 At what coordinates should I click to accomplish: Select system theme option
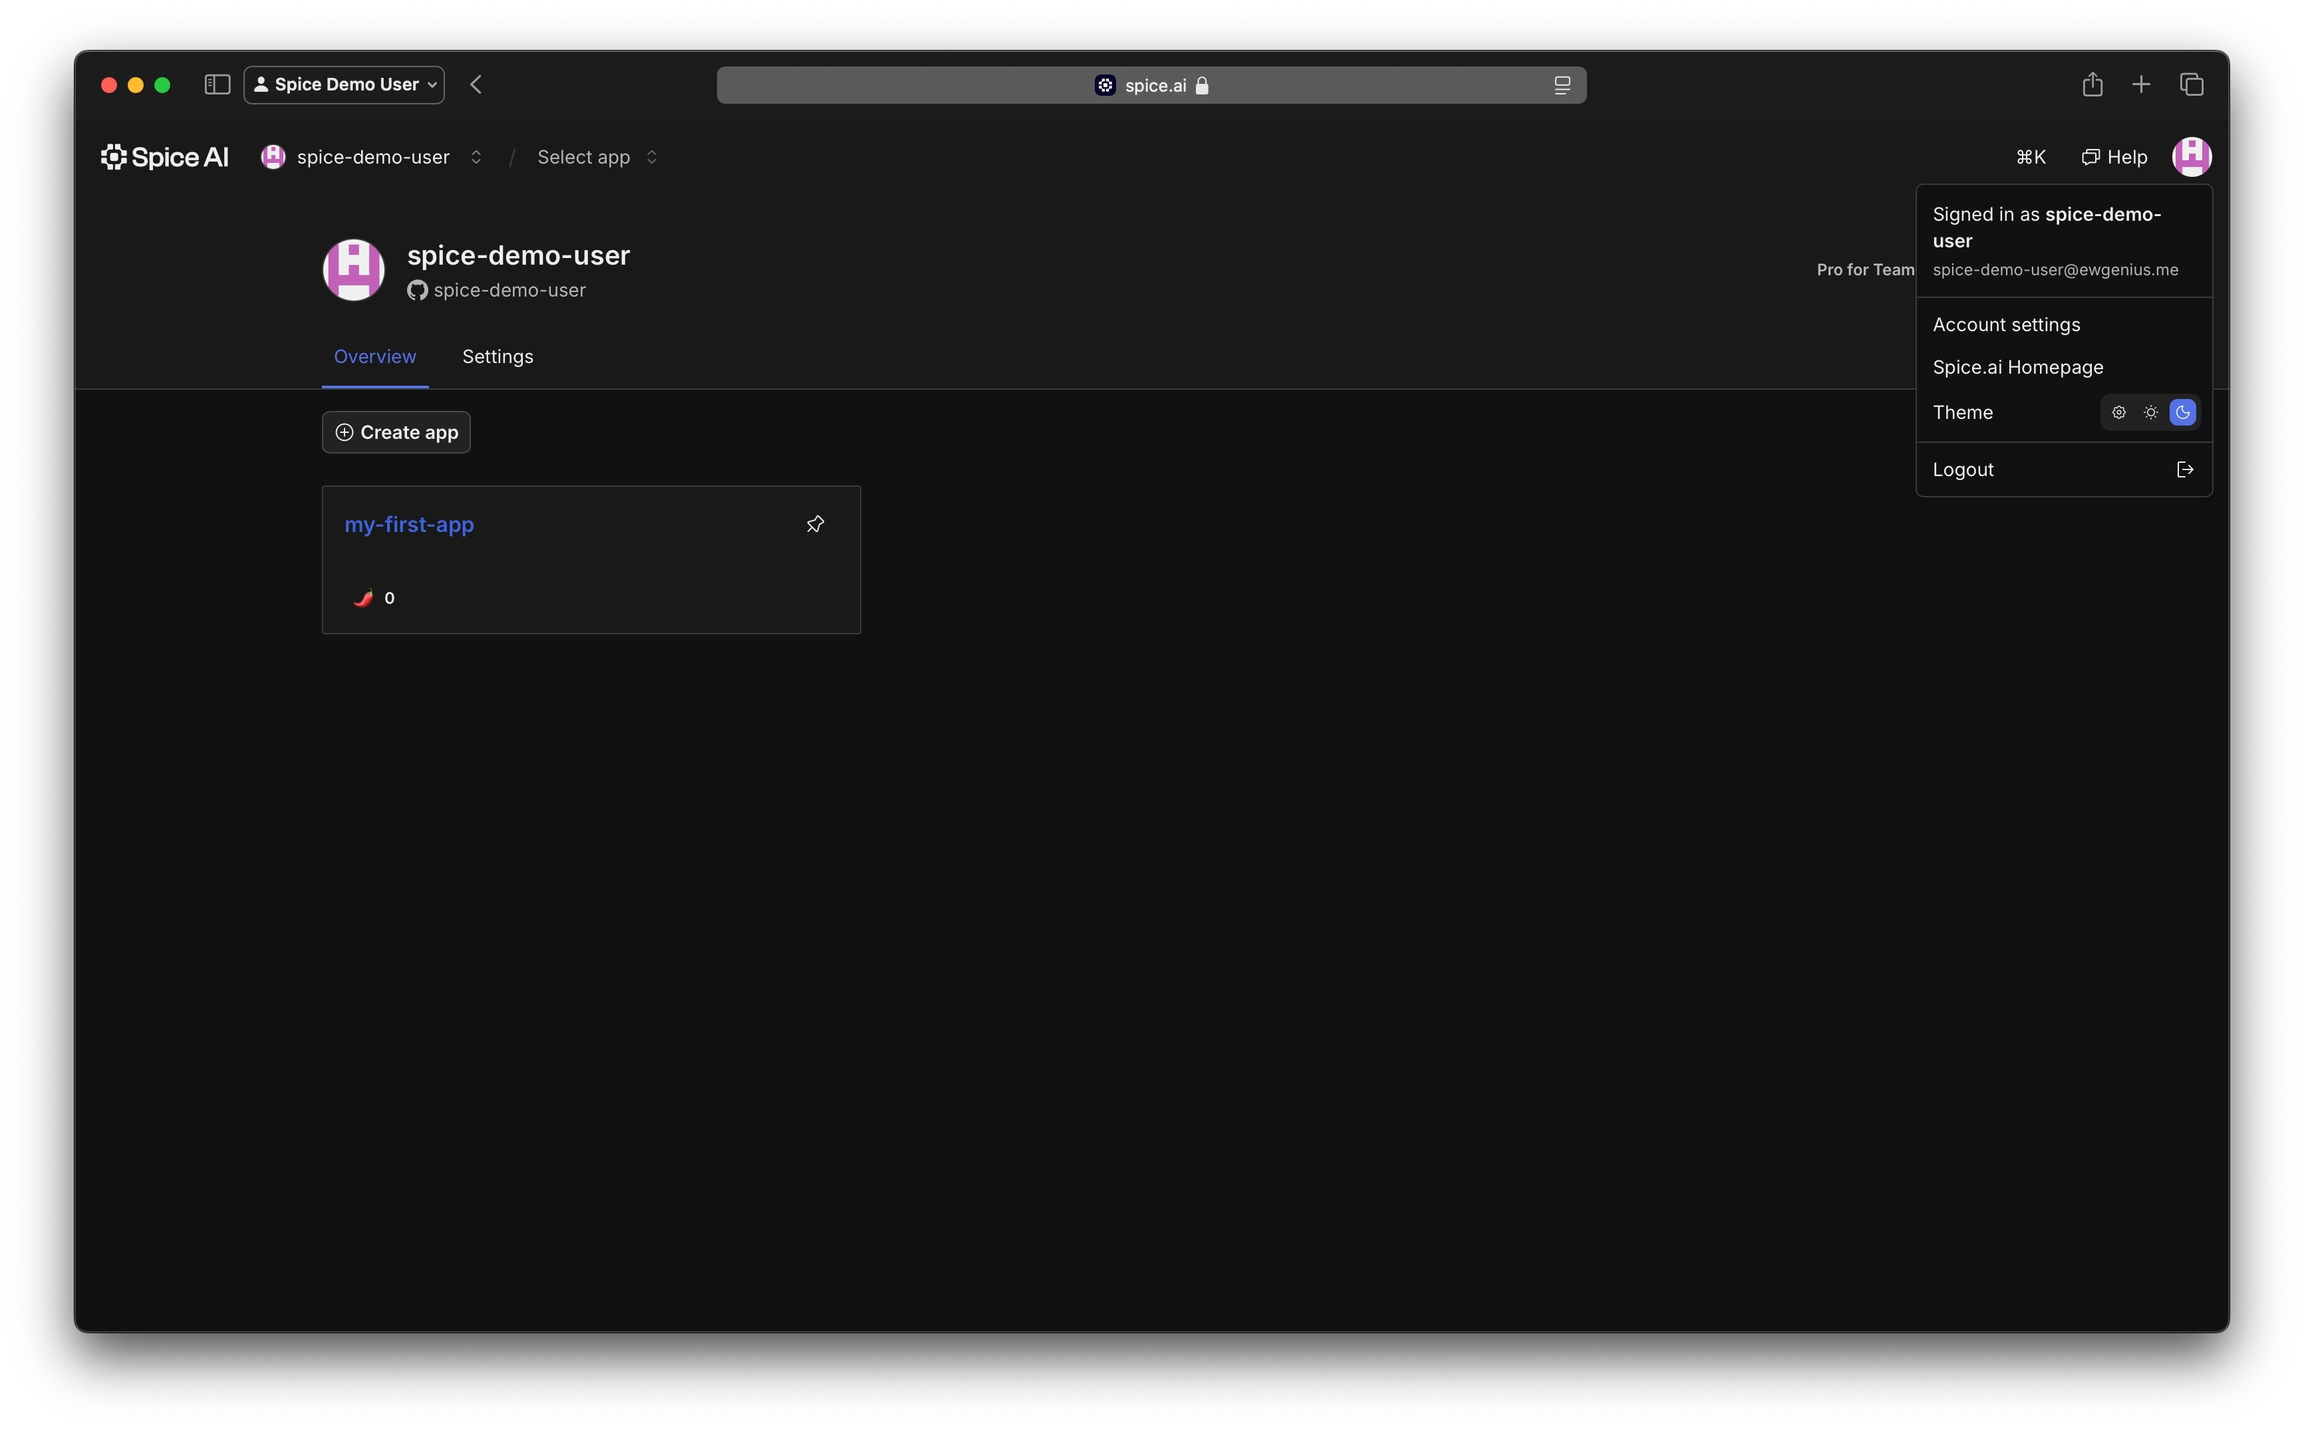(x=2118, y=412)
